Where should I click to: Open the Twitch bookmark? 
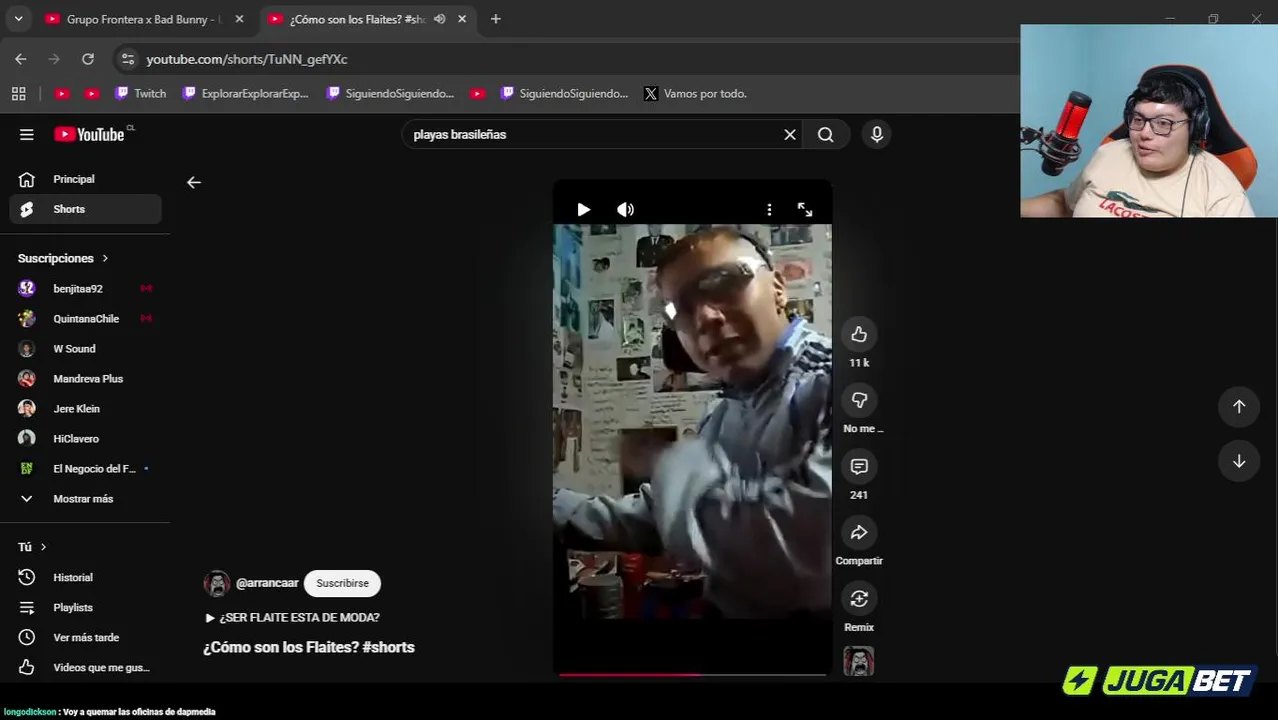pos(140,93)
